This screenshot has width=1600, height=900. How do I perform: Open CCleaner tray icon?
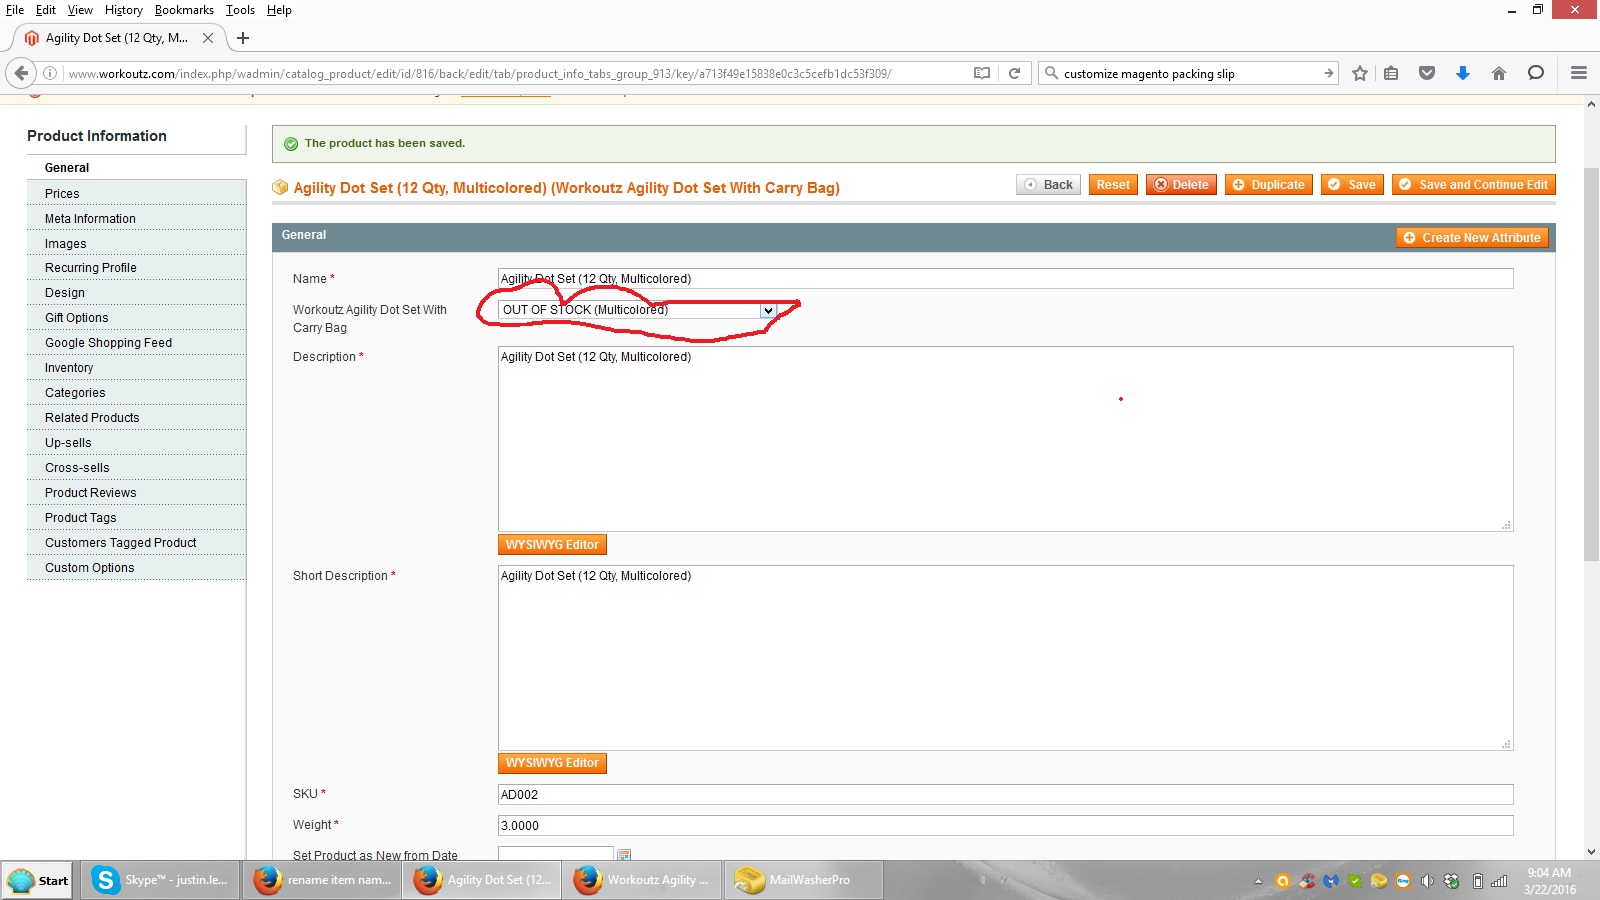pos(1307,881)
